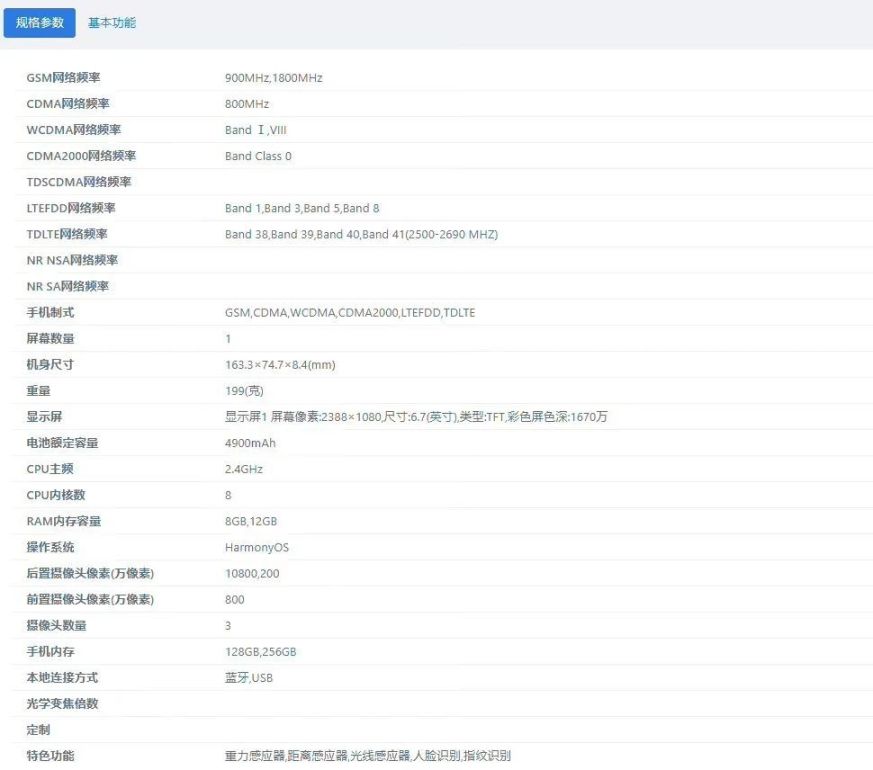Image resolution: width=873 pixels, height=770 pixels.
Task: Click the 特色功能 label
Action: [x=50, y=756]
